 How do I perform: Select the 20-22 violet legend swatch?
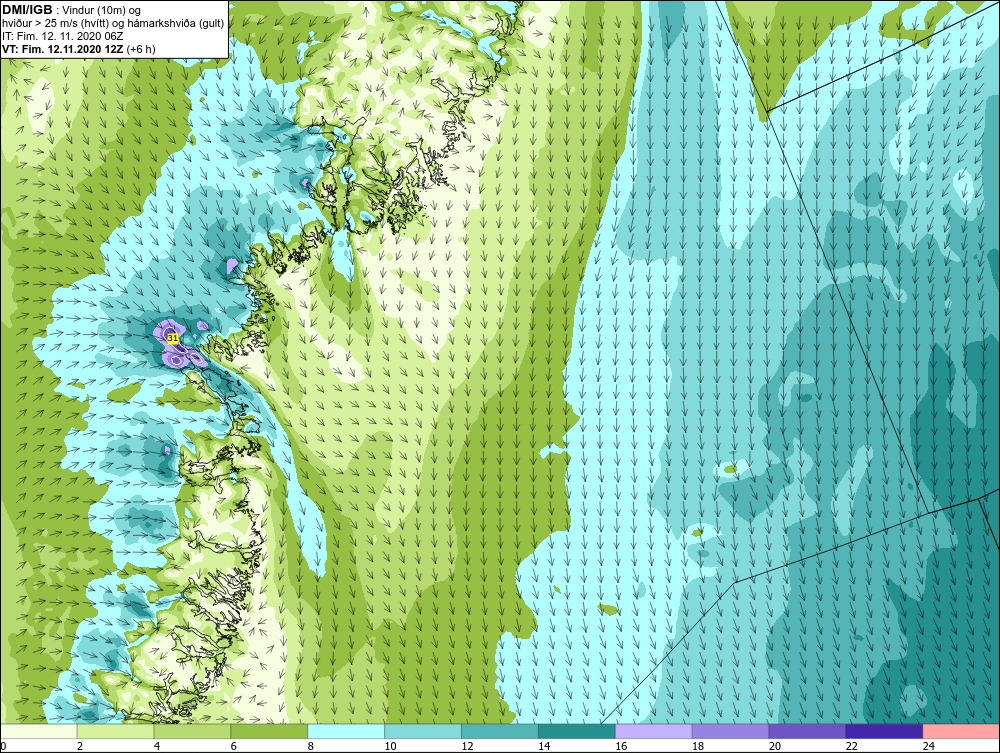click(x=807, y=731)
